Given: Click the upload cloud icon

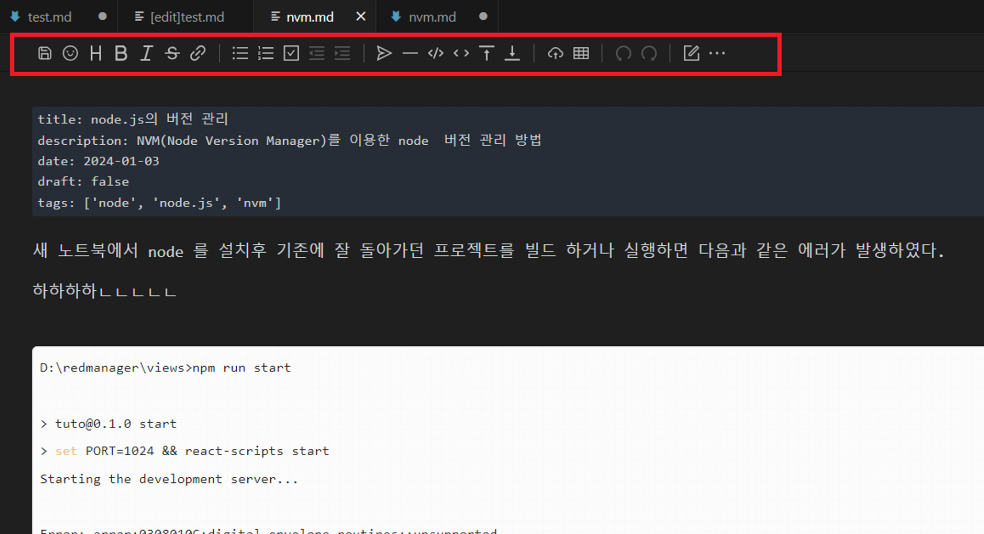Looking at the screenshot, I should [555, 54].
